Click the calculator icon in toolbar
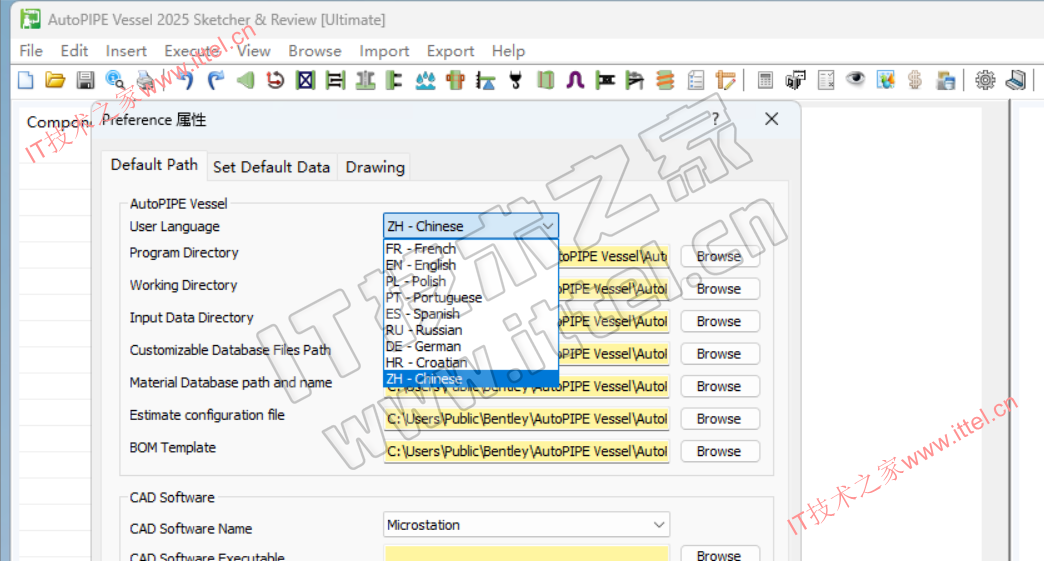Image resolution: width=1044 pixels, height=561 pixels. [x=765, y=80]
